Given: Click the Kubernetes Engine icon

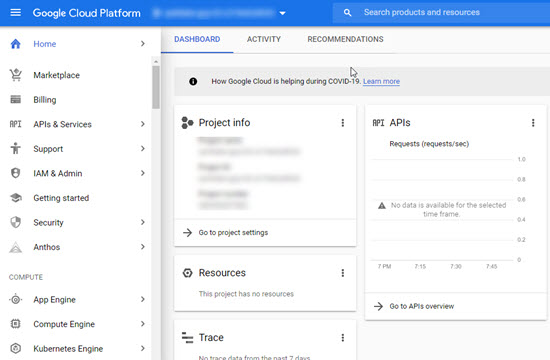Looking at the screenshot, I should 15,348.
